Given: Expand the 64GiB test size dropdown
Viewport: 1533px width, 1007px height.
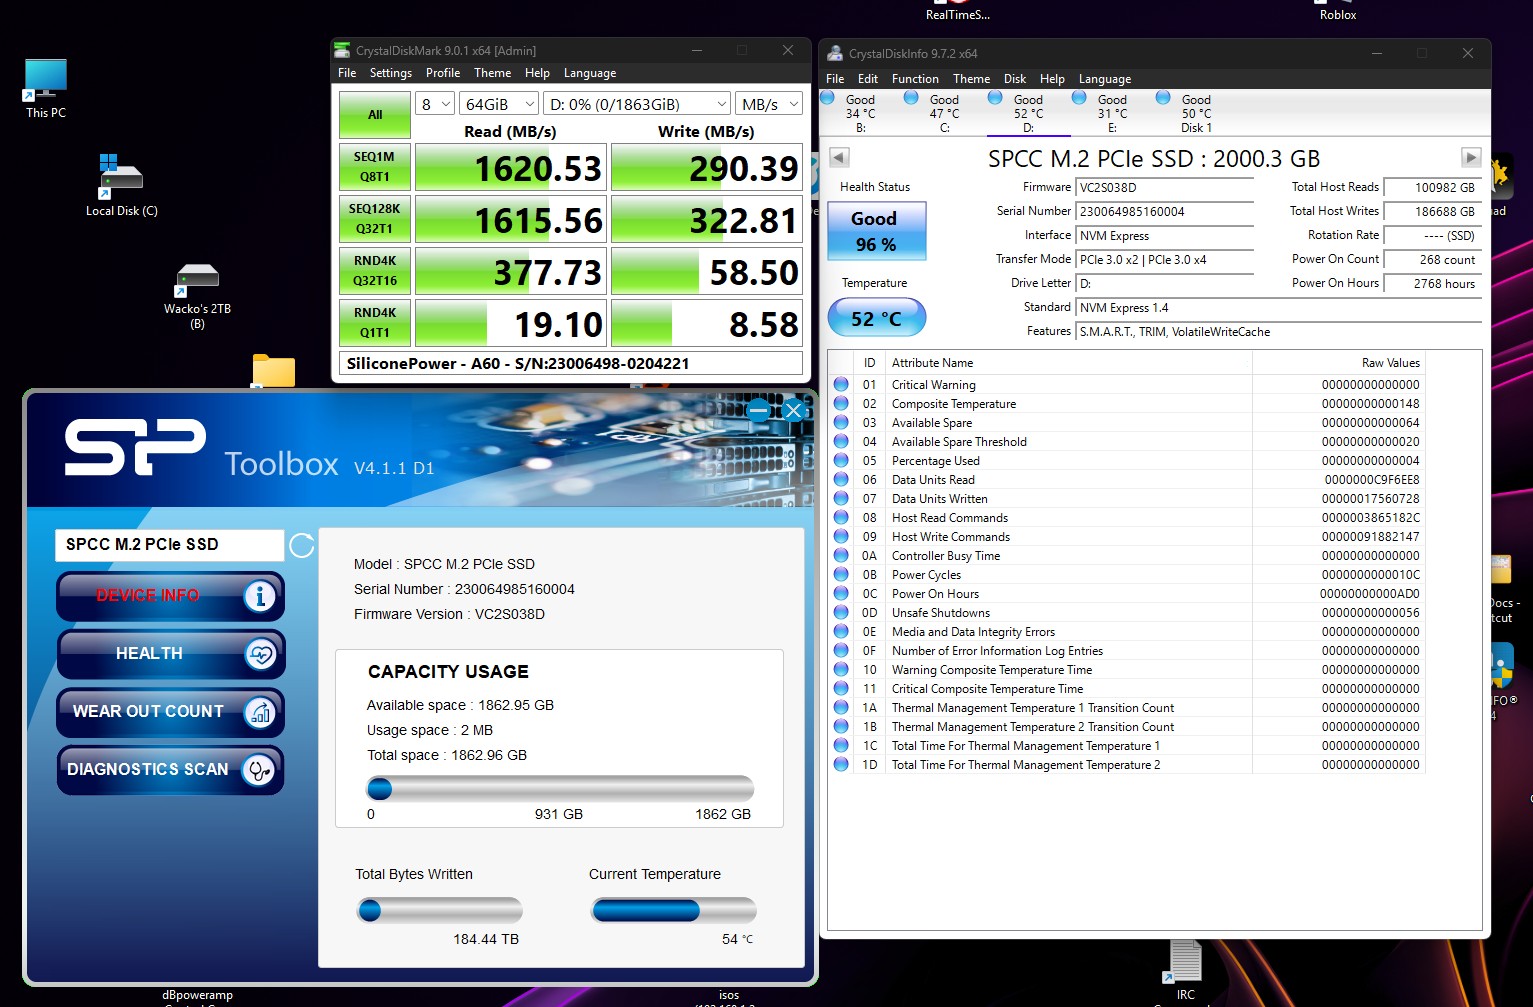Looking at the screenshot, I should click(498, 104).
